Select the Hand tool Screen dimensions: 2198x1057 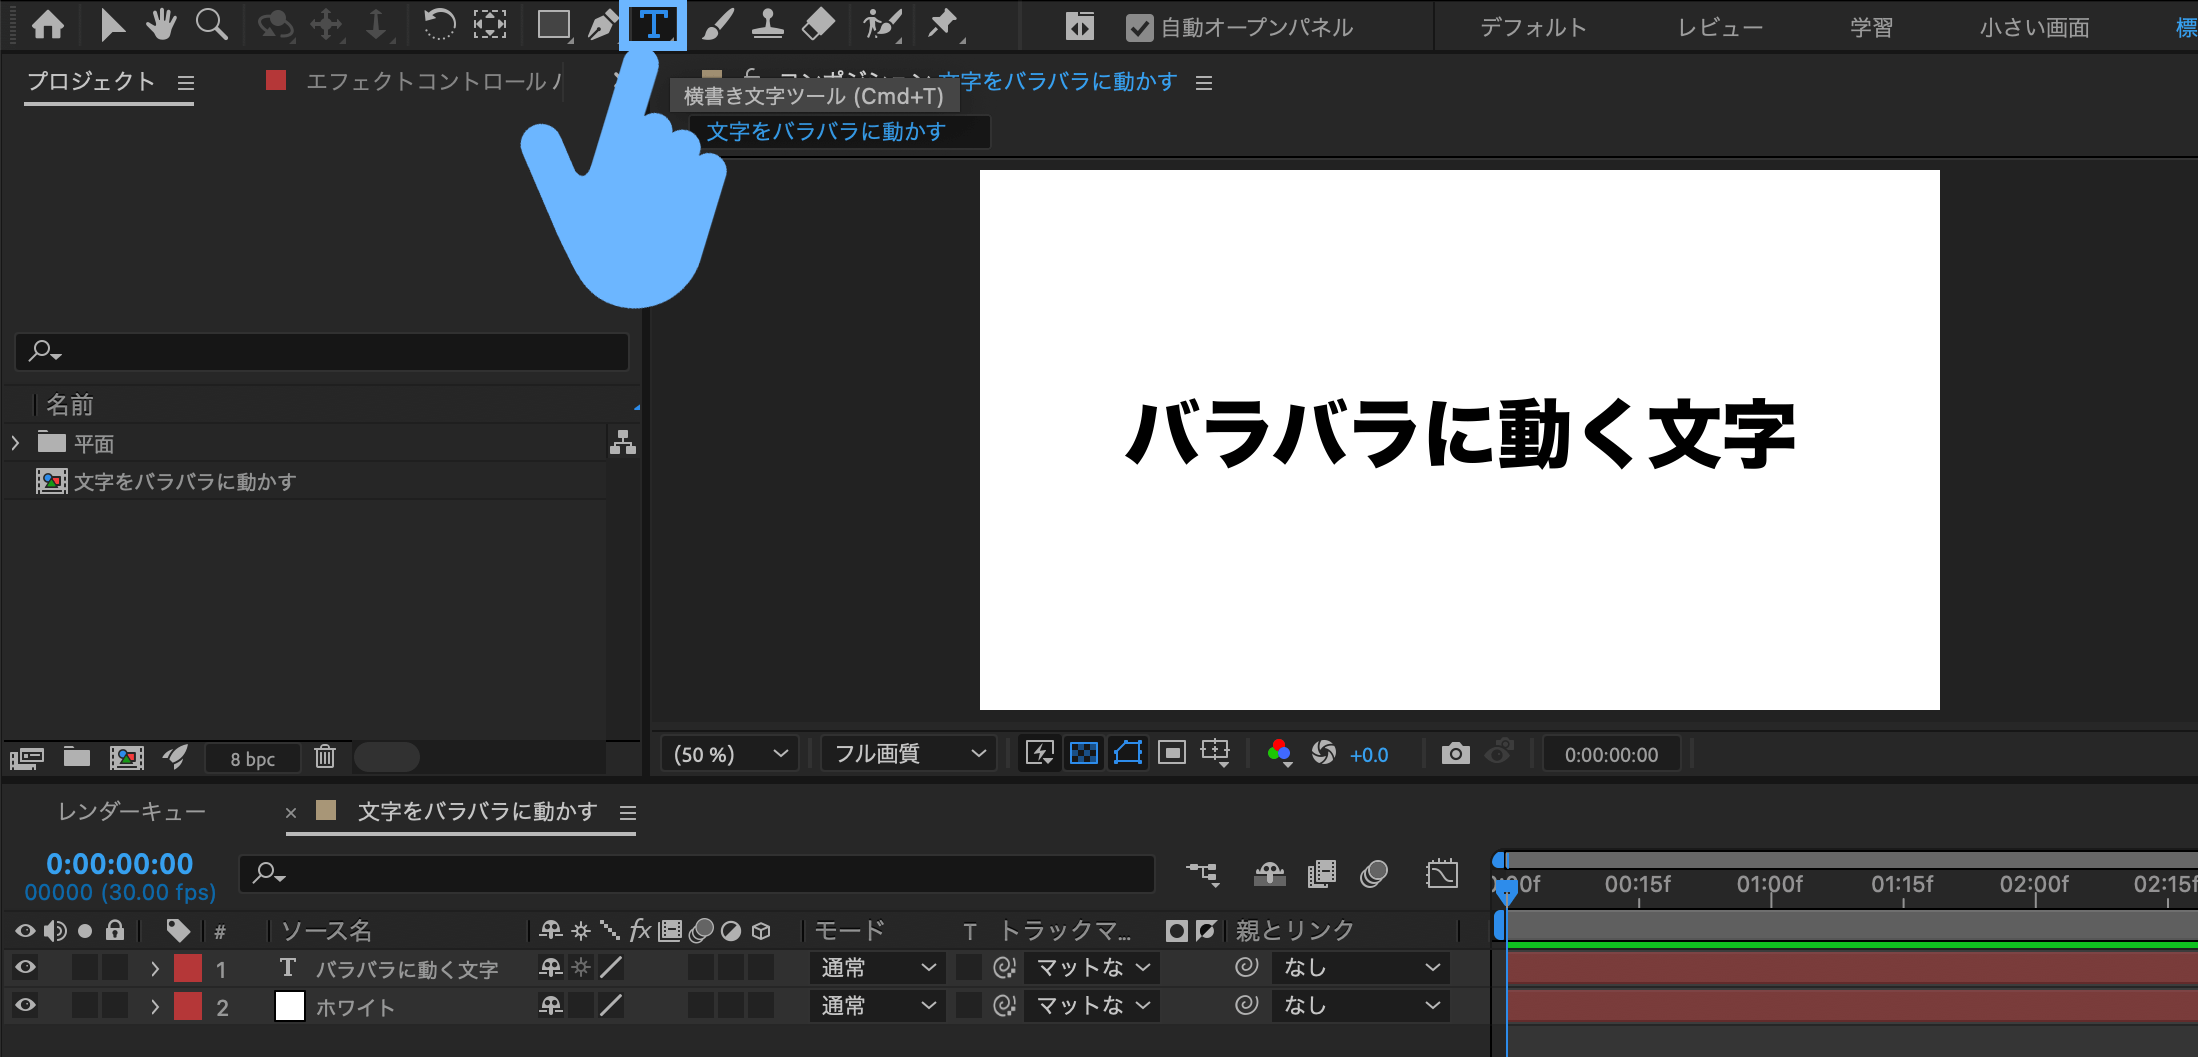click(160, 25)
